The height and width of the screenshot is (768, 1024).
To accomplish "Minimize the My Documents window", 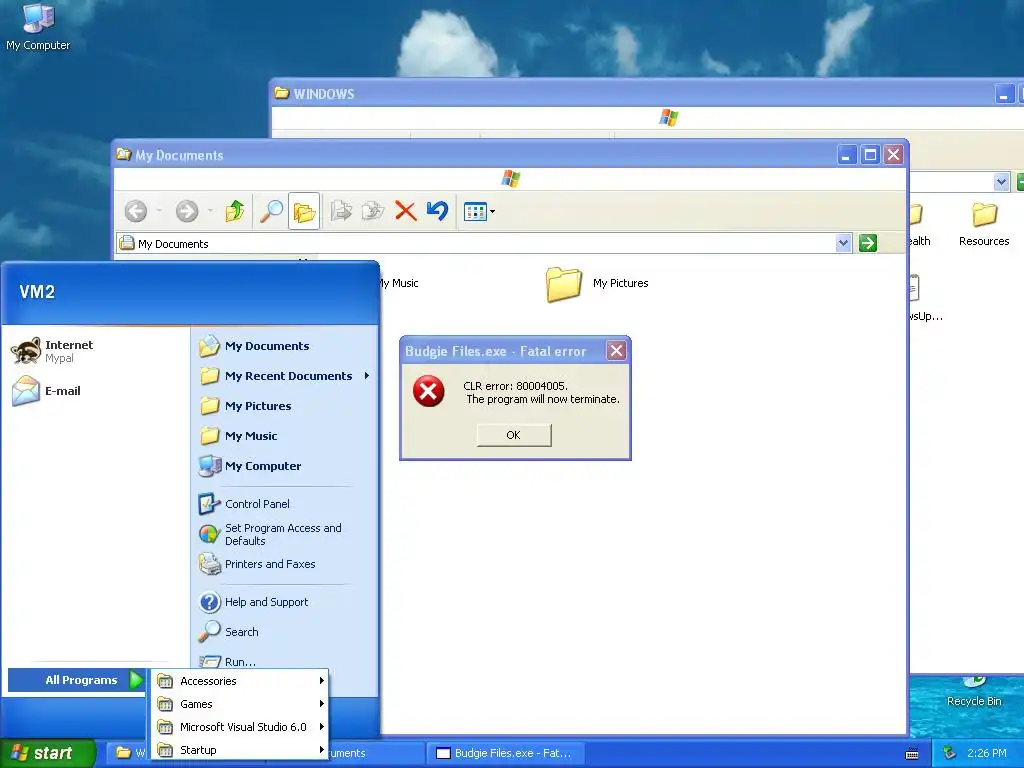I will click(846, 155).
